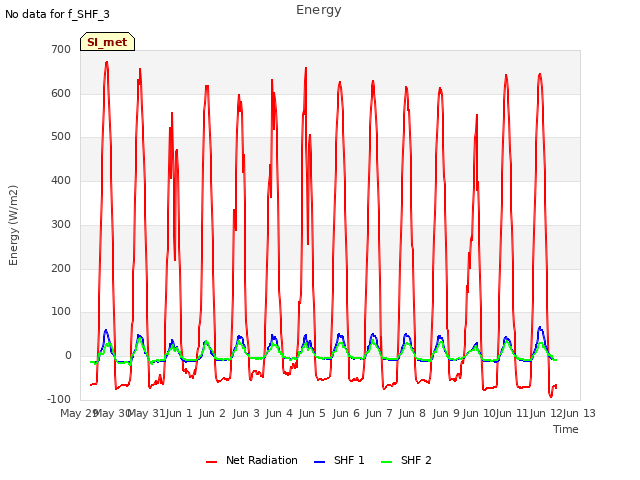Click the Jun 1 x-axis date label
The height and width of the screenshot is (480, 640).
coord(179,413)
